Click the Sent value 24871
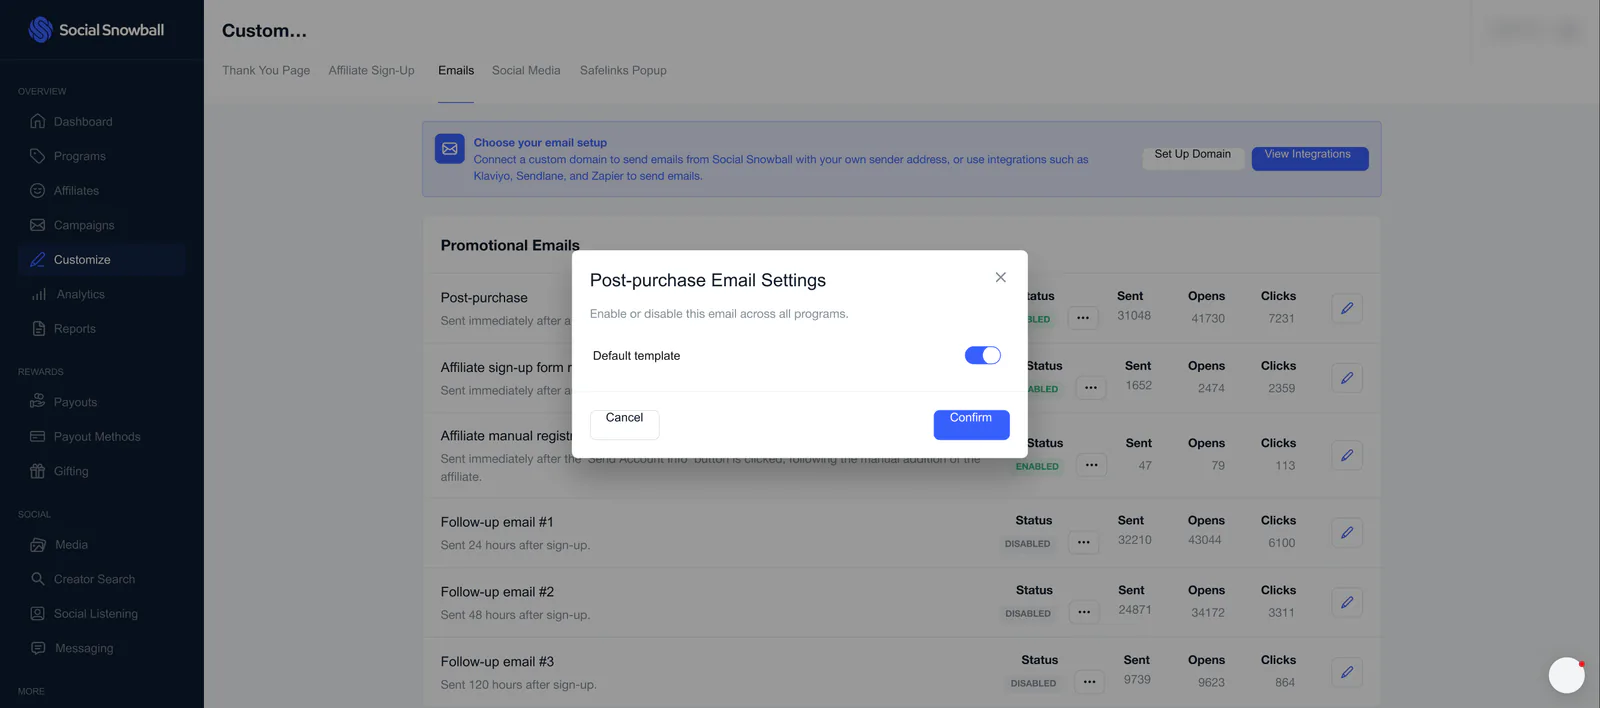This screenshot has width=1600, height=708. pyautogui.click(x=1135, y=610)
